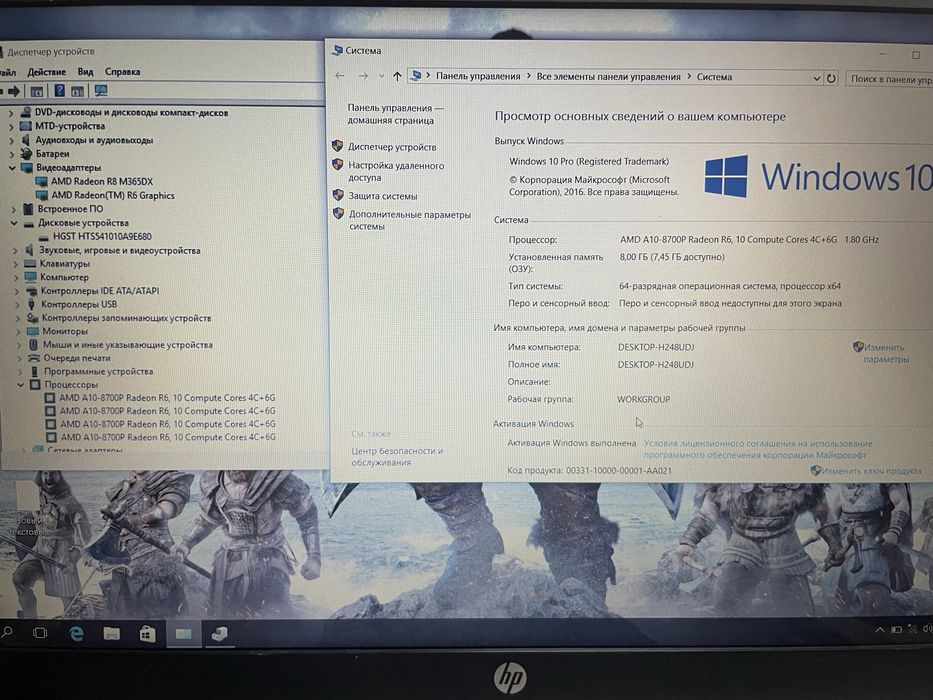Open Windows search from the taskbar
The width and height of the screenshot is (933, 700).
(7, 632)
